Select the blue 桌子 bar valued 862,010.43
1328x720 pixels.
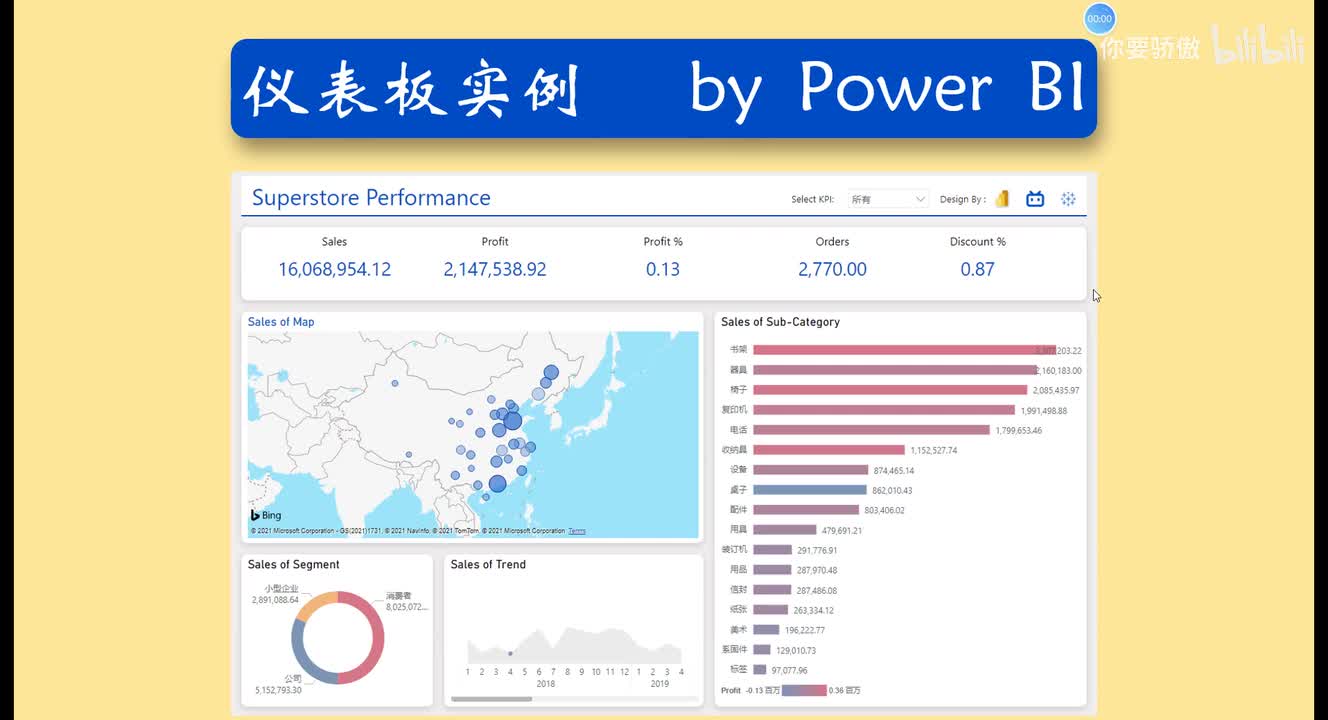tap(810, 490)
